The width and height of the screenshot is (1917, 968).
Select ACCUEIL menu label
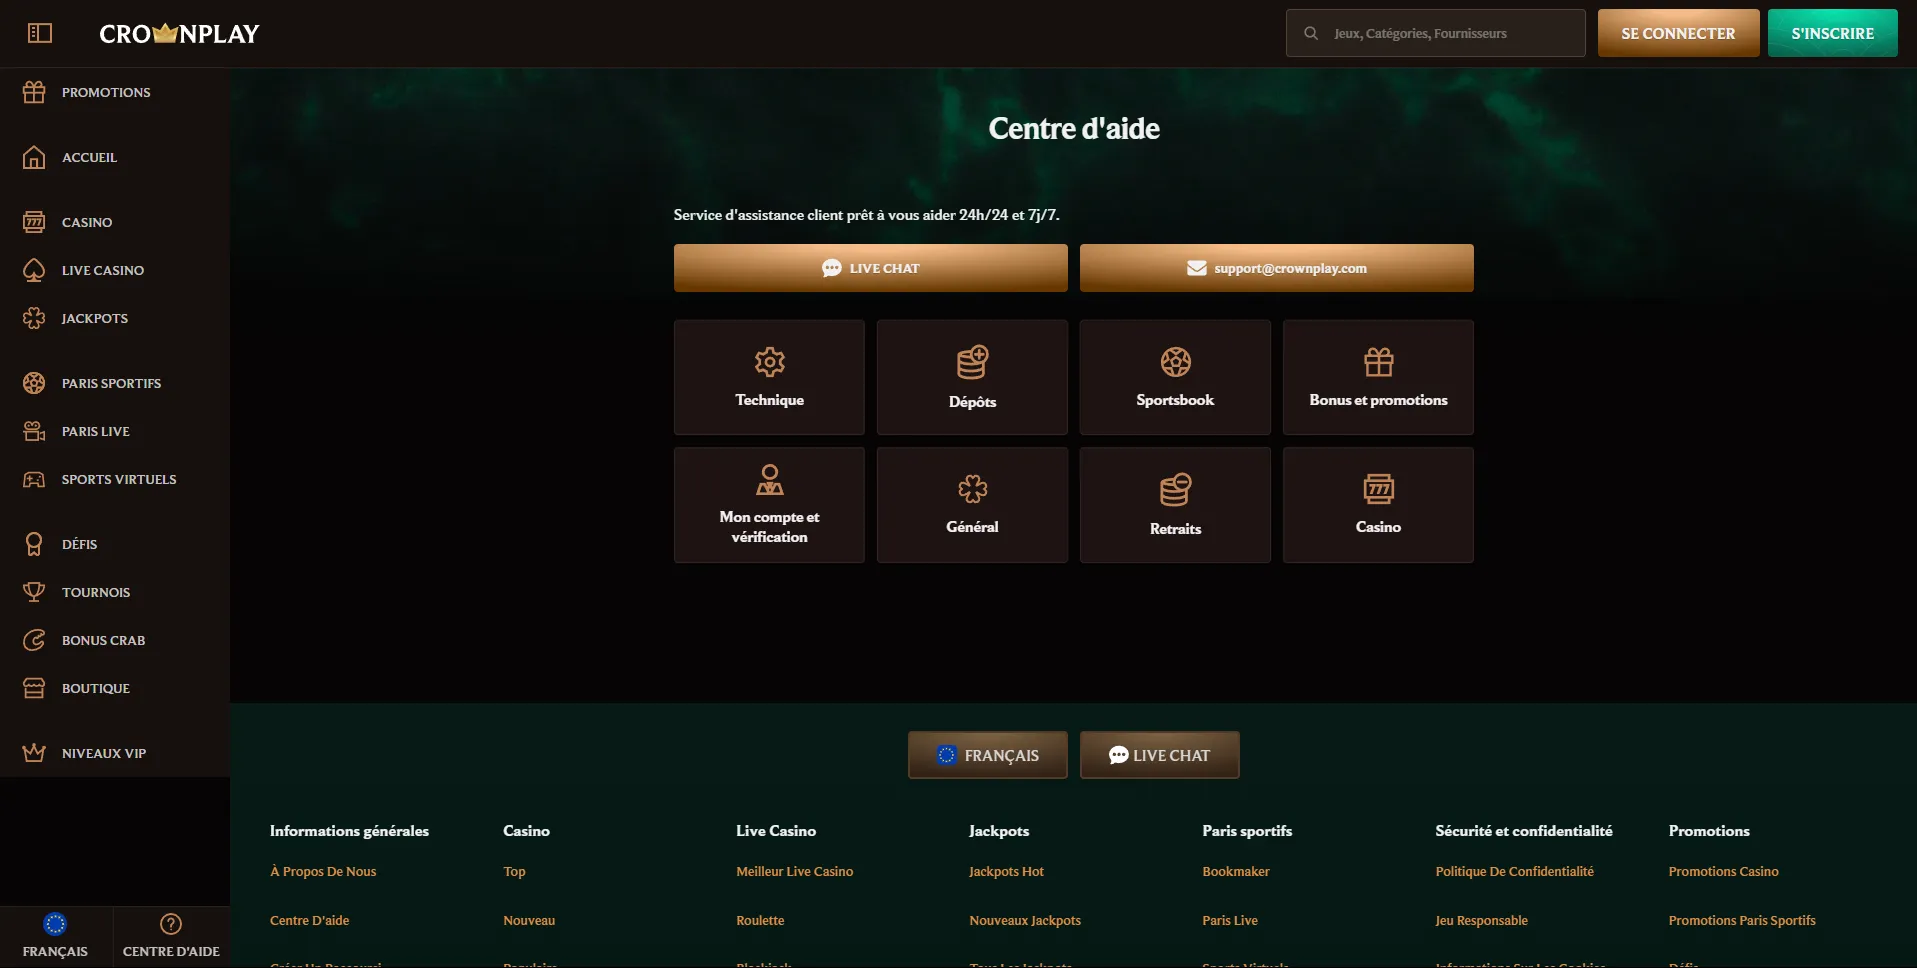[x=90, y=157]
